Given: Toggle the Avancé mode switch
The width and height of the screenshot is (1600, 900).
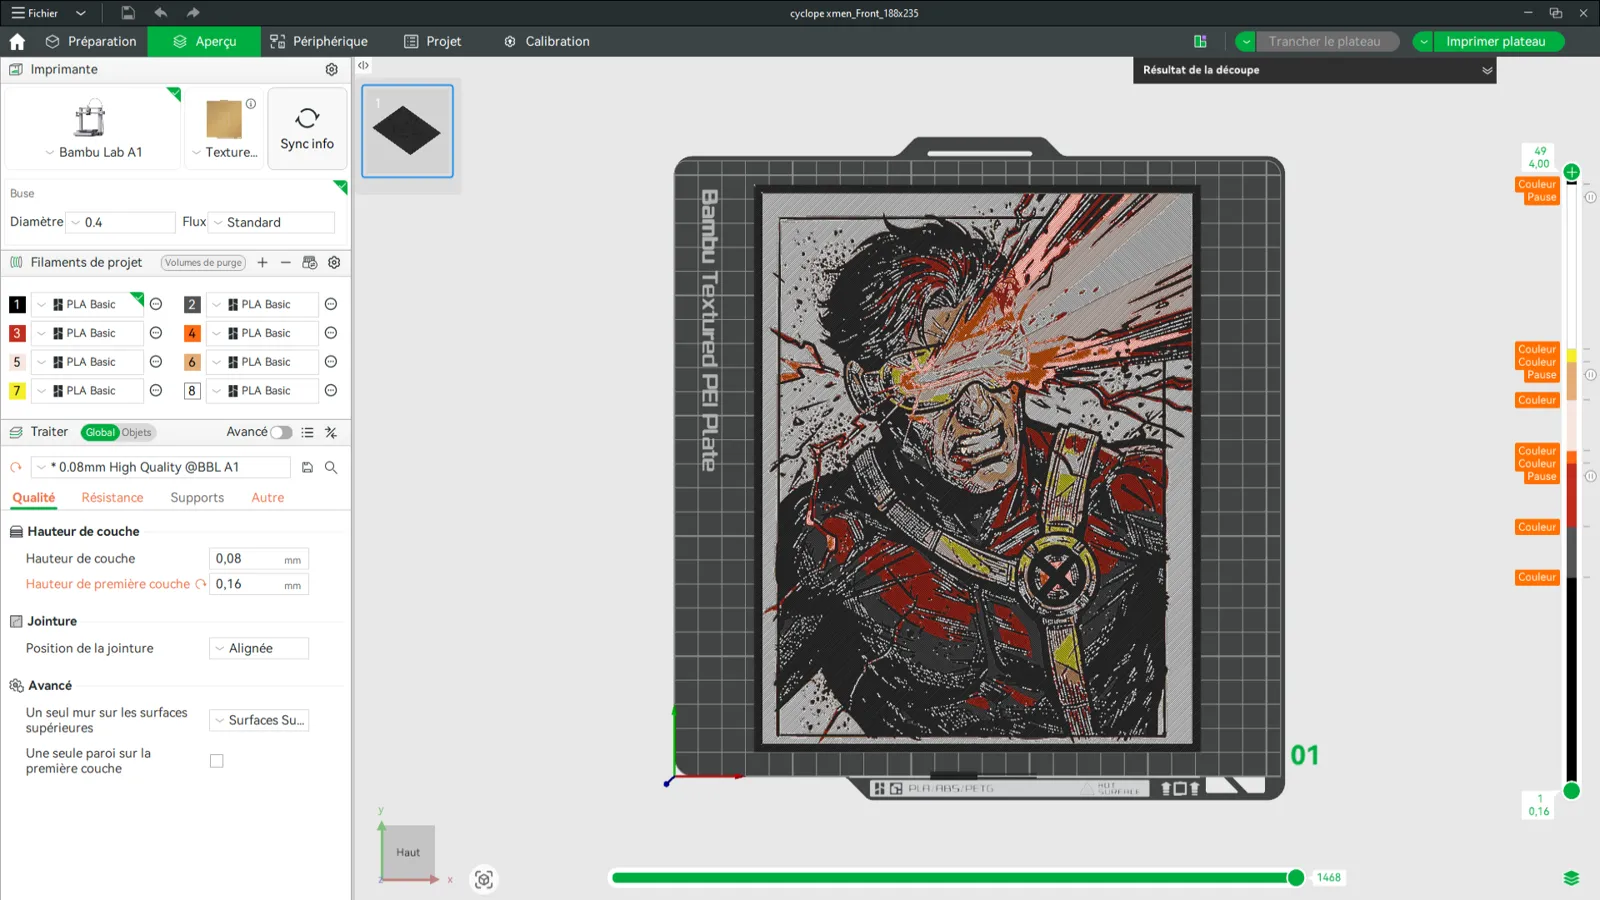Looking at the screenshot, I should 281,433.
